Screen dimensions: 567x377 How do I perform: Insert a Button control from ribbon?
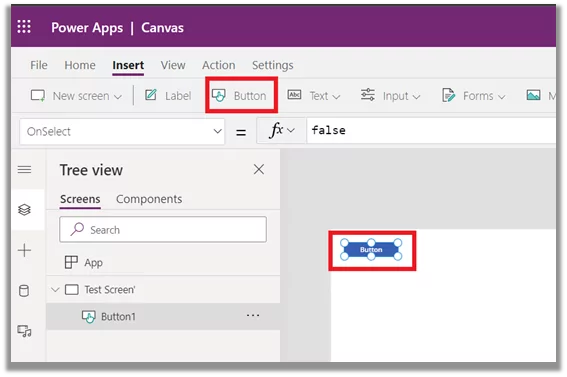(239, 96)
